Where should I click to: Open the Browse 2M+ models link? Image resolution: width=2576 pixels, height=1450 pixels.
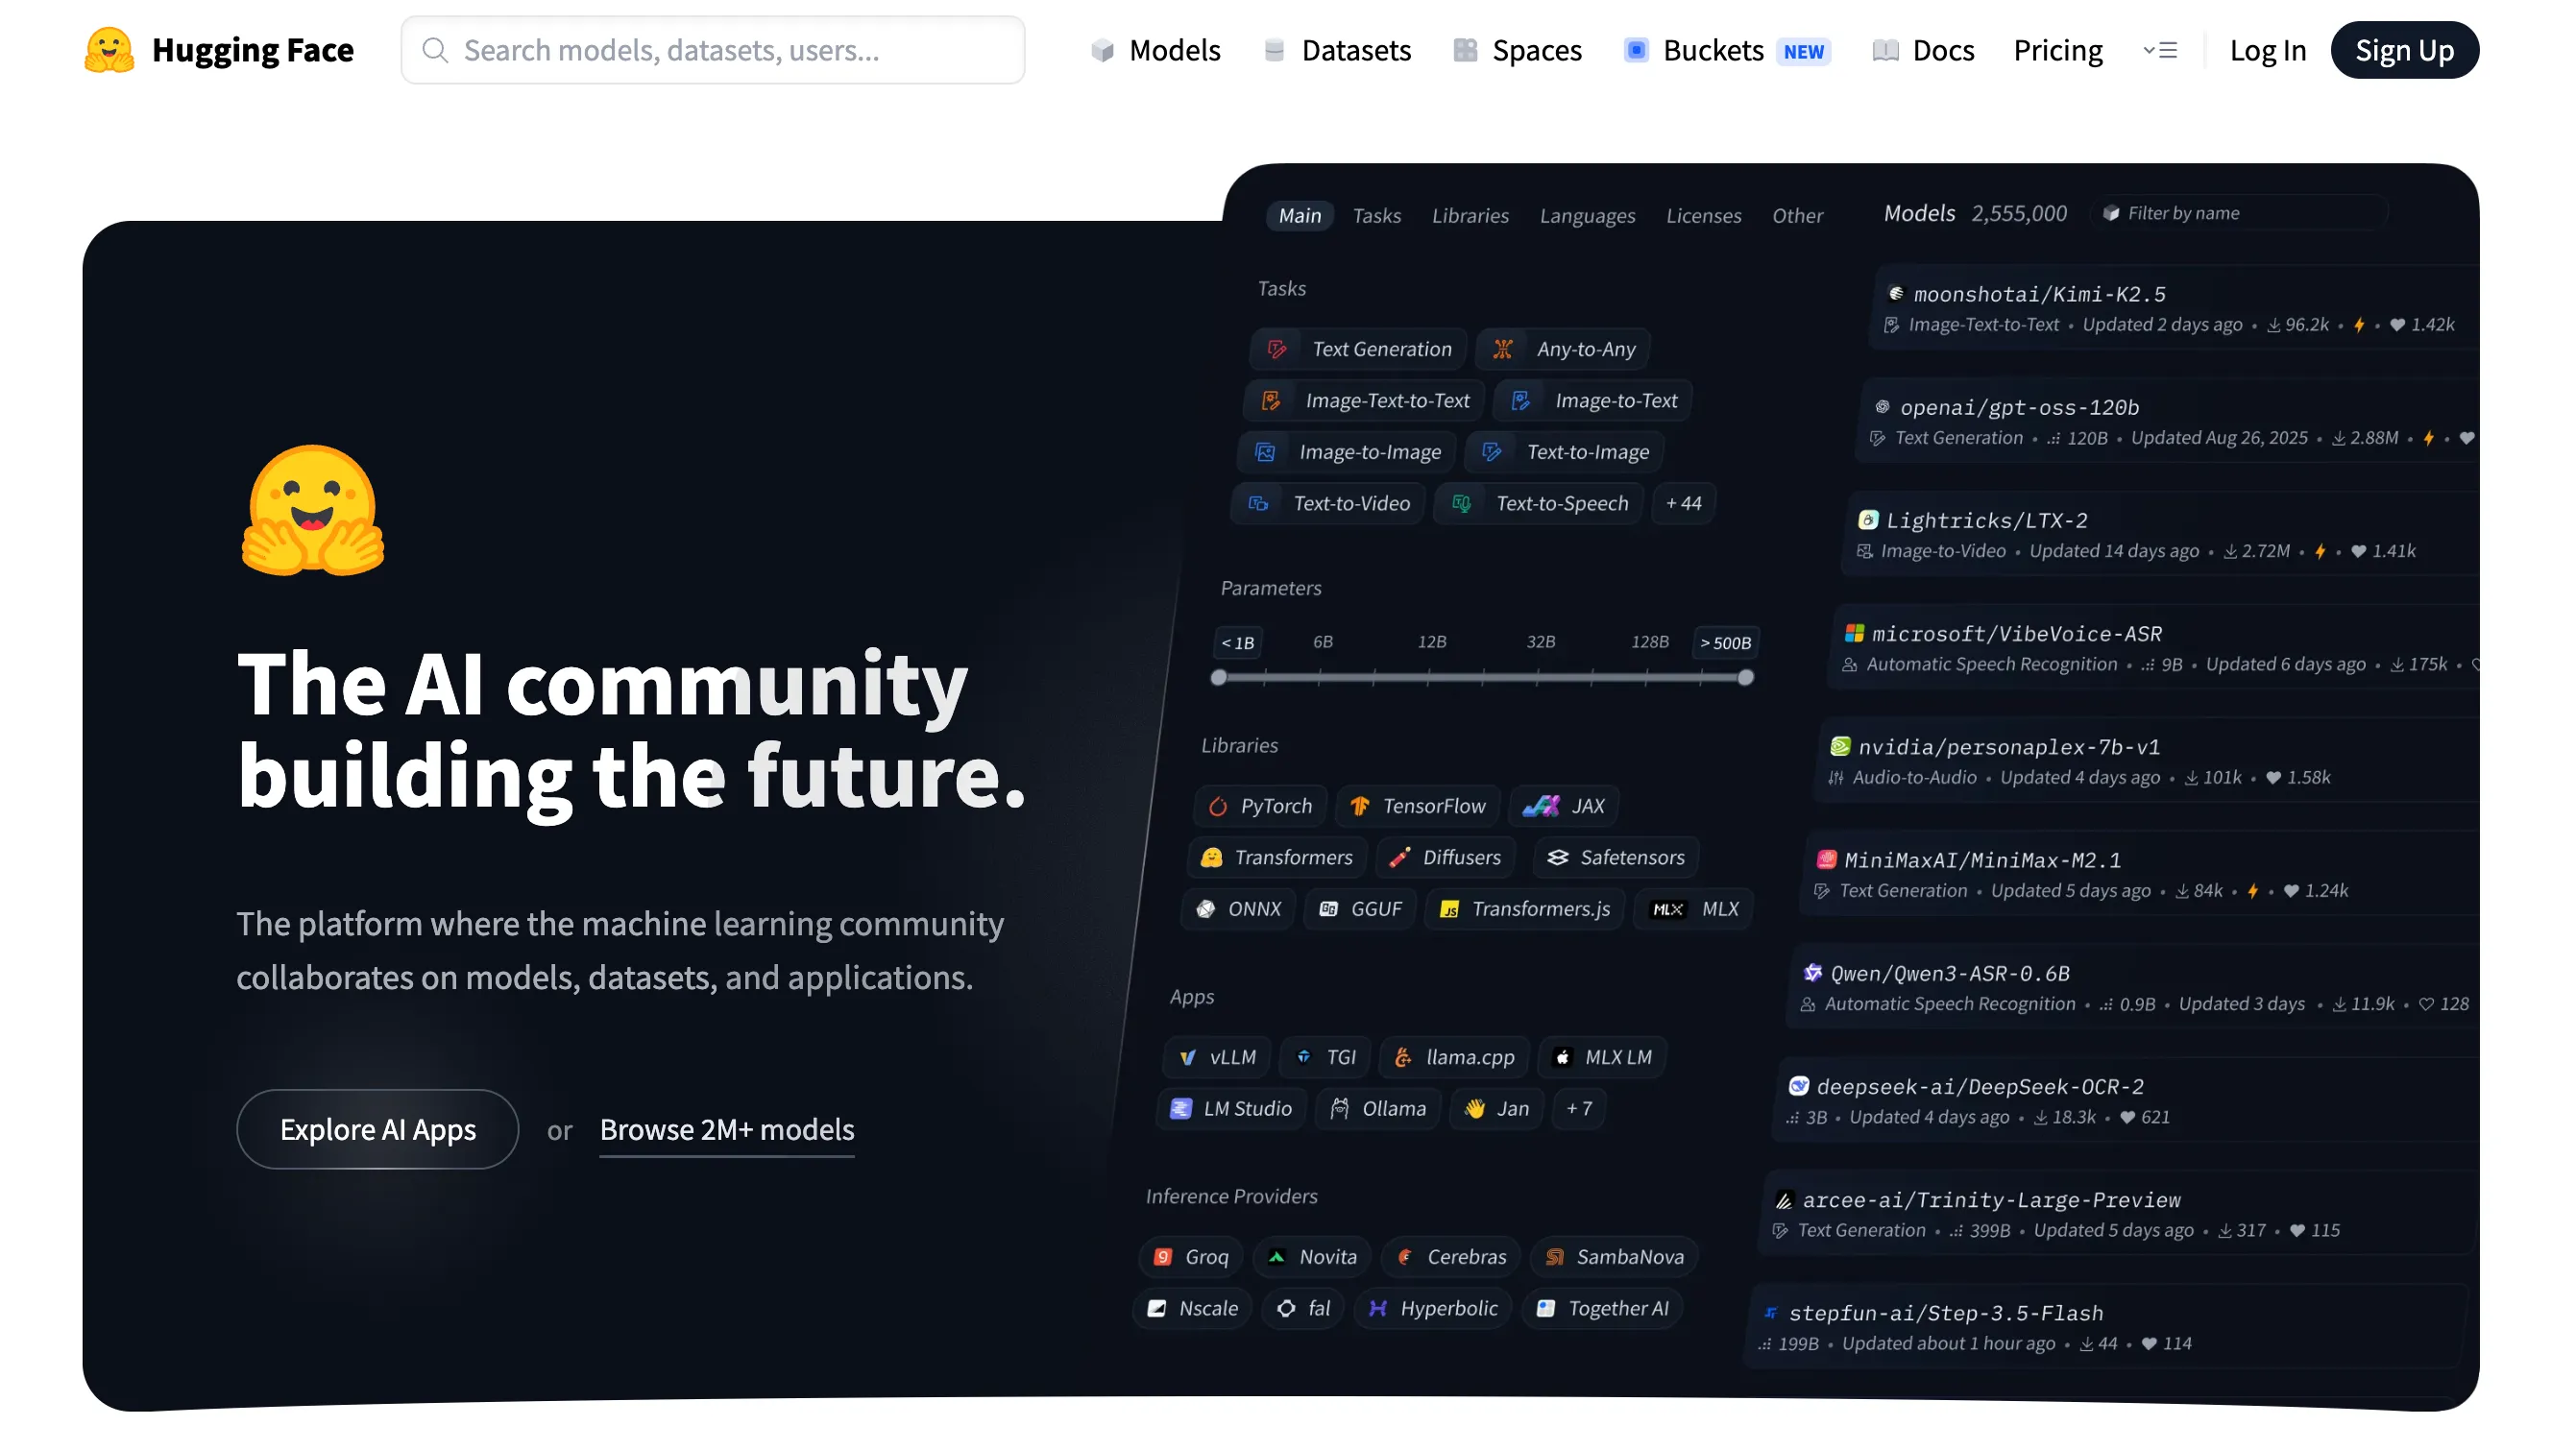tap(727, 1129)
